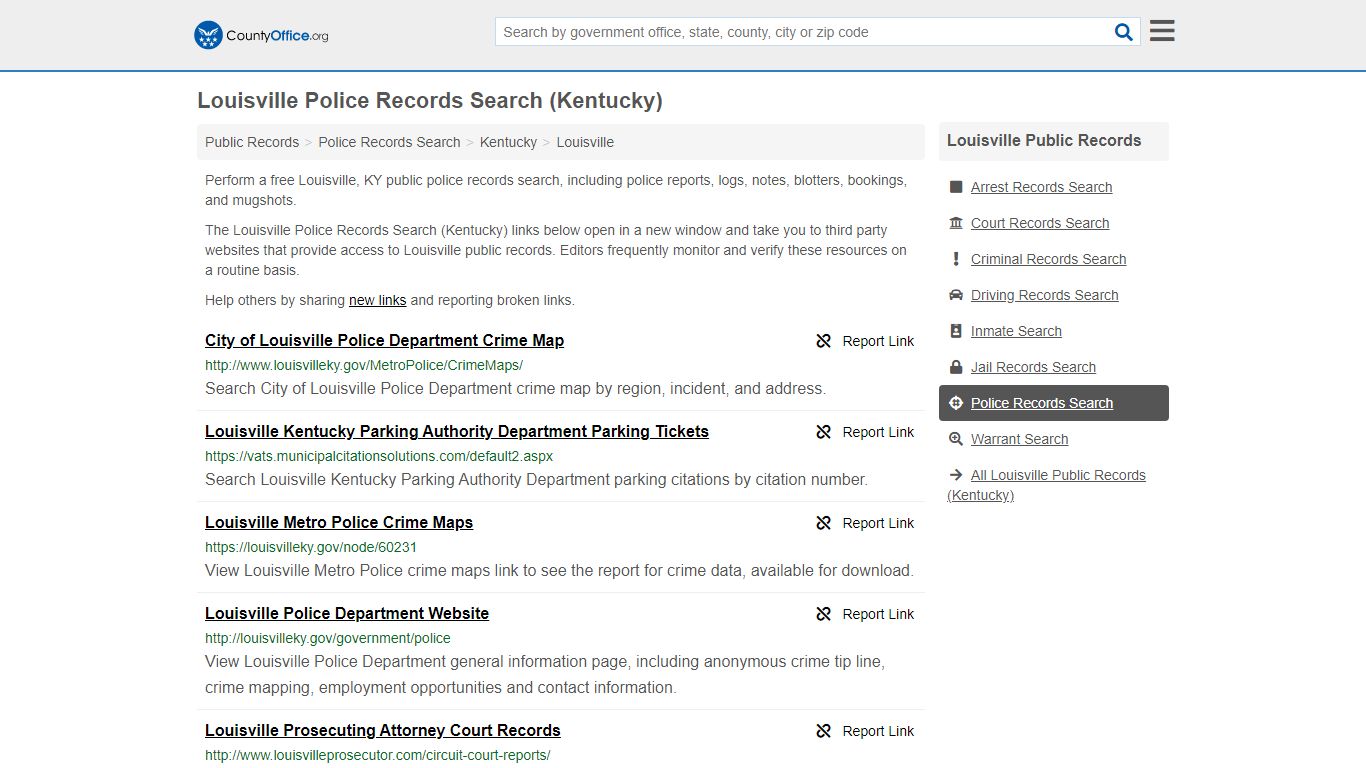Open Arrest Records Search in sidebar
The image size is (1366, 768).
1041,187
